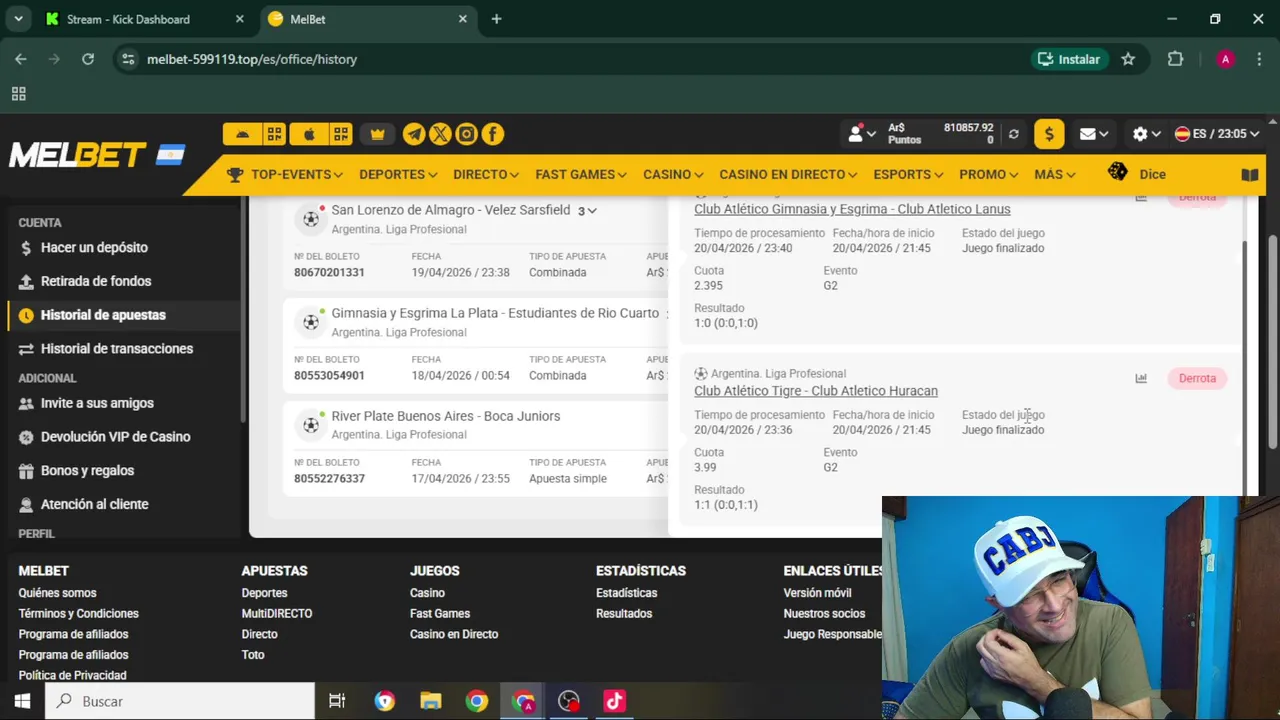Open the gear settings dropdown

tap(1146, 134)
